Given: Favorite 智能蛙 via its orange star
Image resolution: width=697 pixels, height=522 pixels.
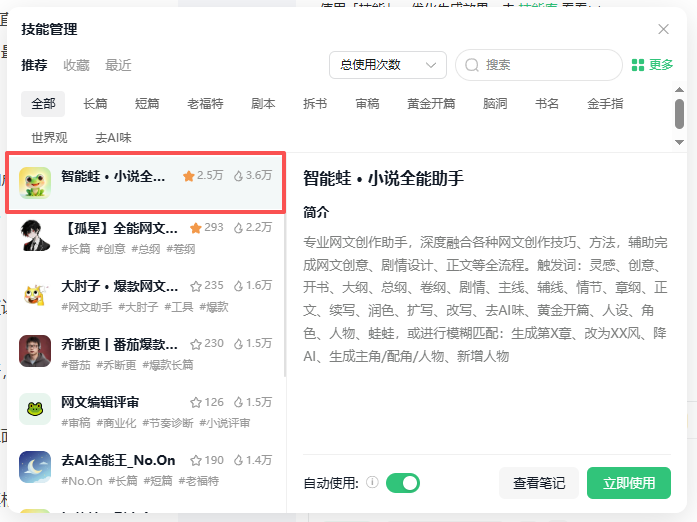Looking at the screenshot, I should [188, 176].
